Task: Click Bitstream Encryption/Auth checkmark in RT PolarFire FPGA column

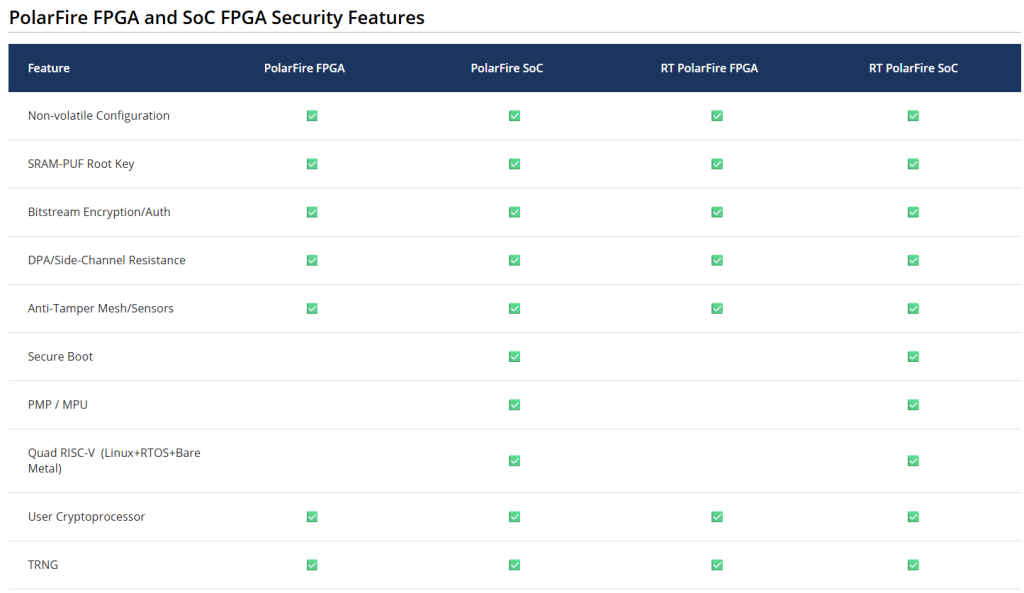Action: pyautogui.click(x=717, y=212)
